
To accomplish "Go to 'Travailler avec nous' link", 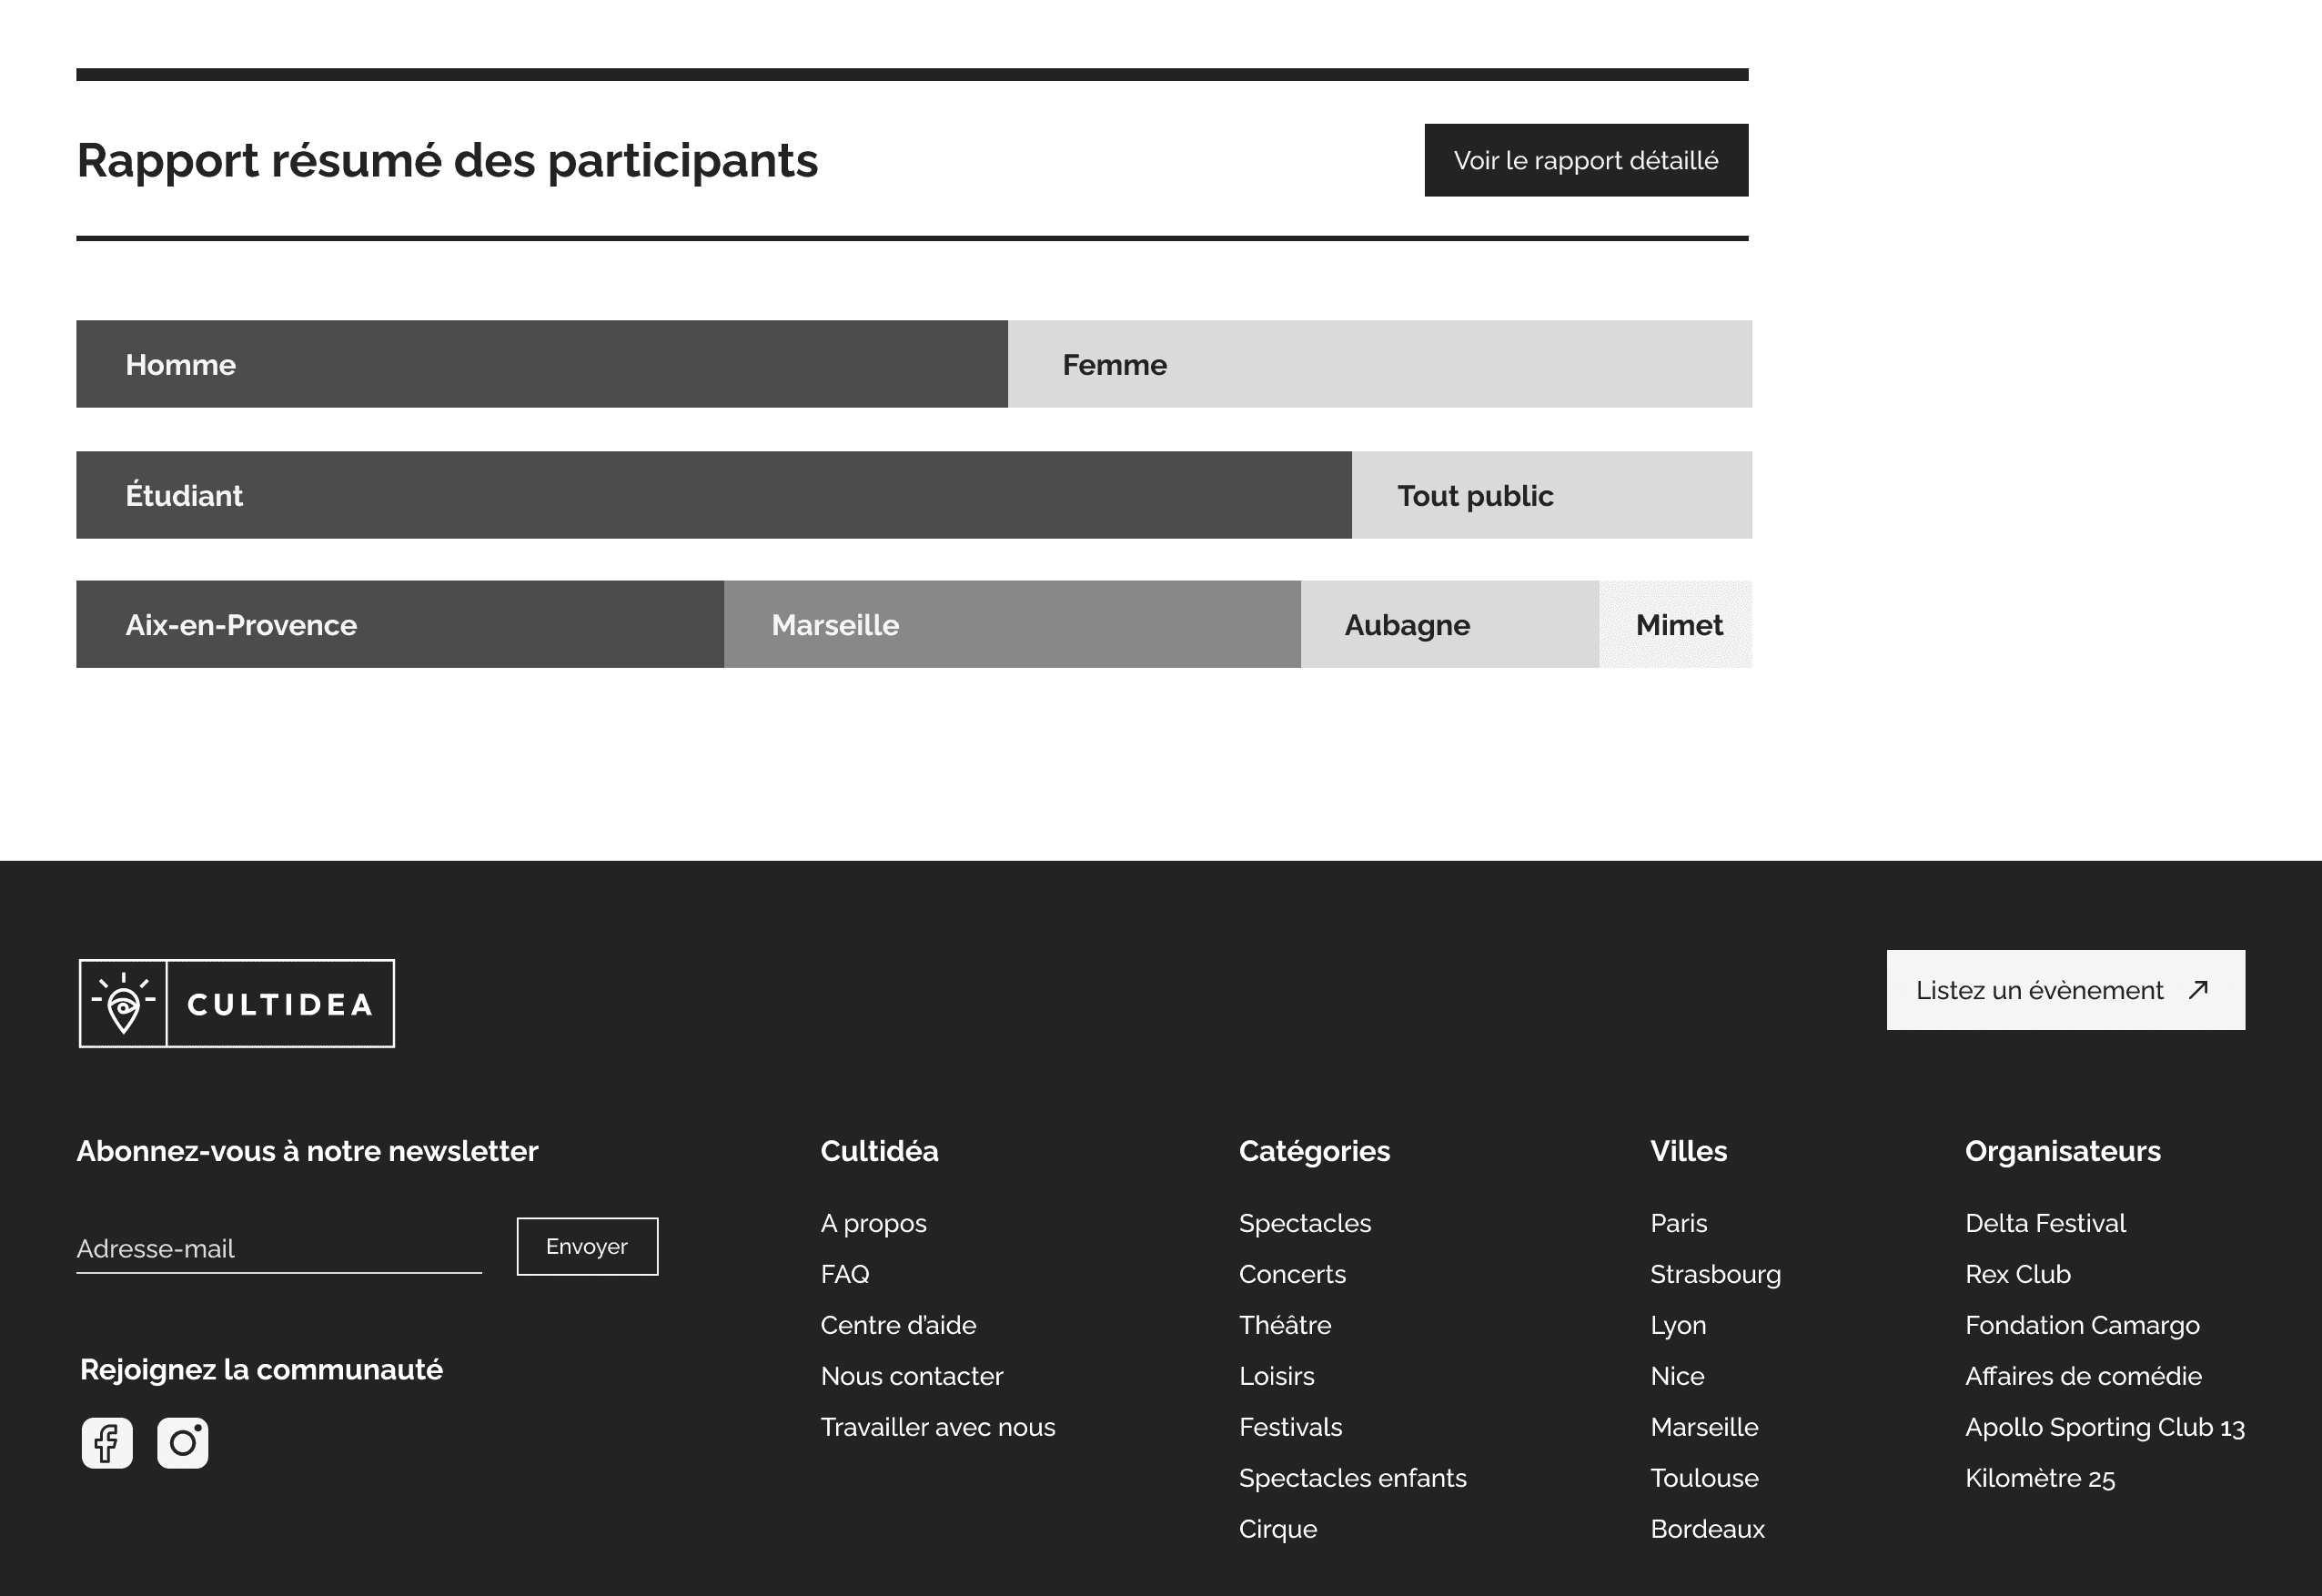I will pos(937,1427).
